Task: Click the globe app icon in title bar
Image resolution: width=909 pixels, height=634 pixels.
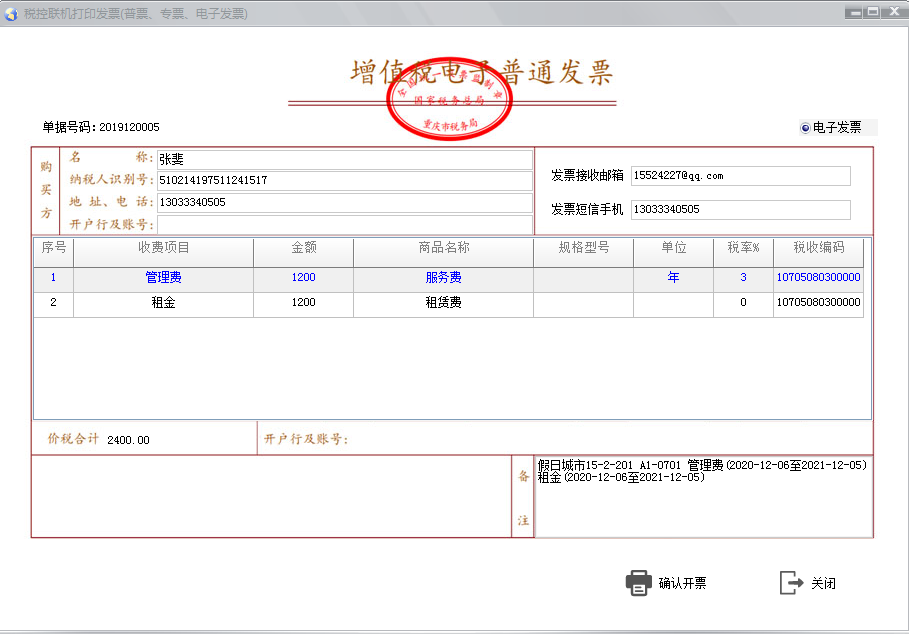Action: (x=11, y=13)
